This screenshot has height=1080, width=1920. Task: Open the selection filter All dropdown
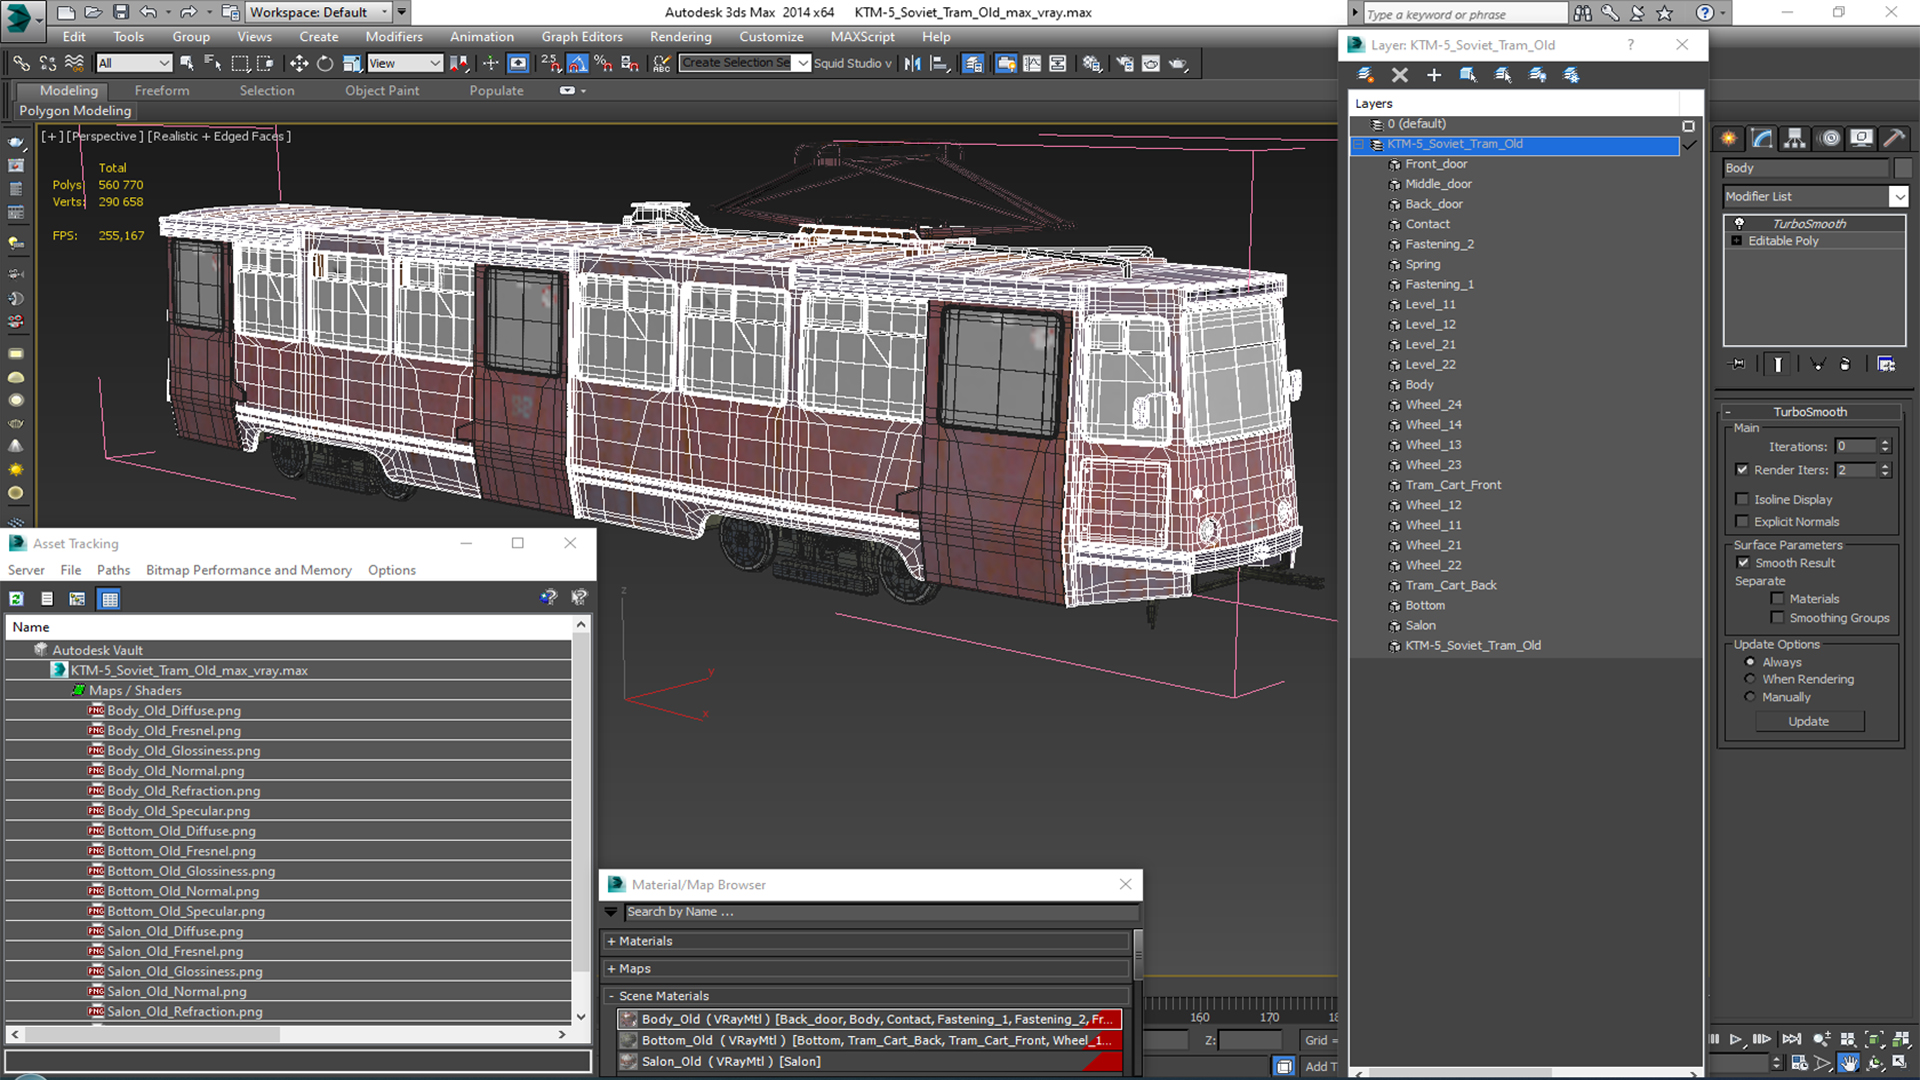coord(134,63)
